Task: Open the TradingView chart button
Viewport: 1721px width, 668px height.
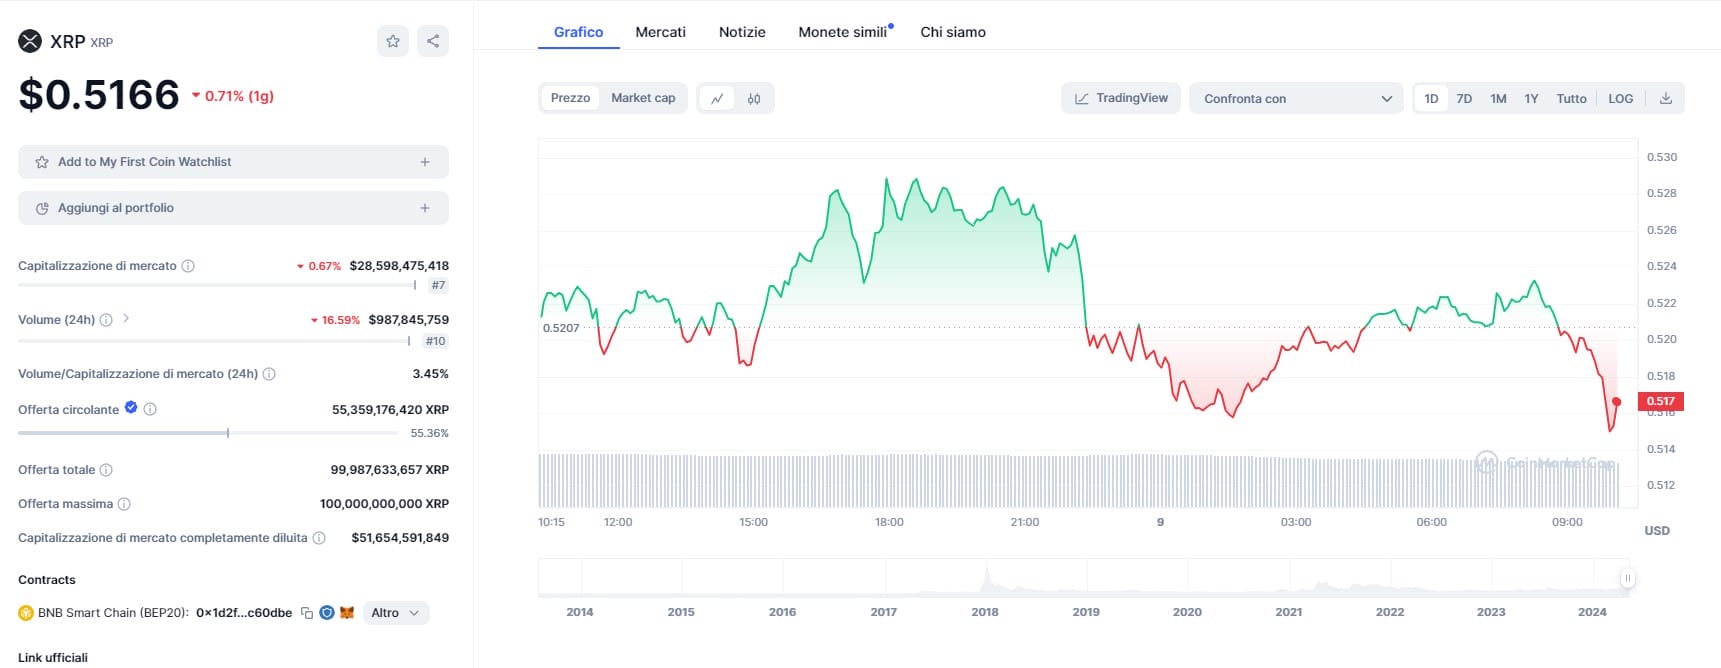Action: 1121,98
